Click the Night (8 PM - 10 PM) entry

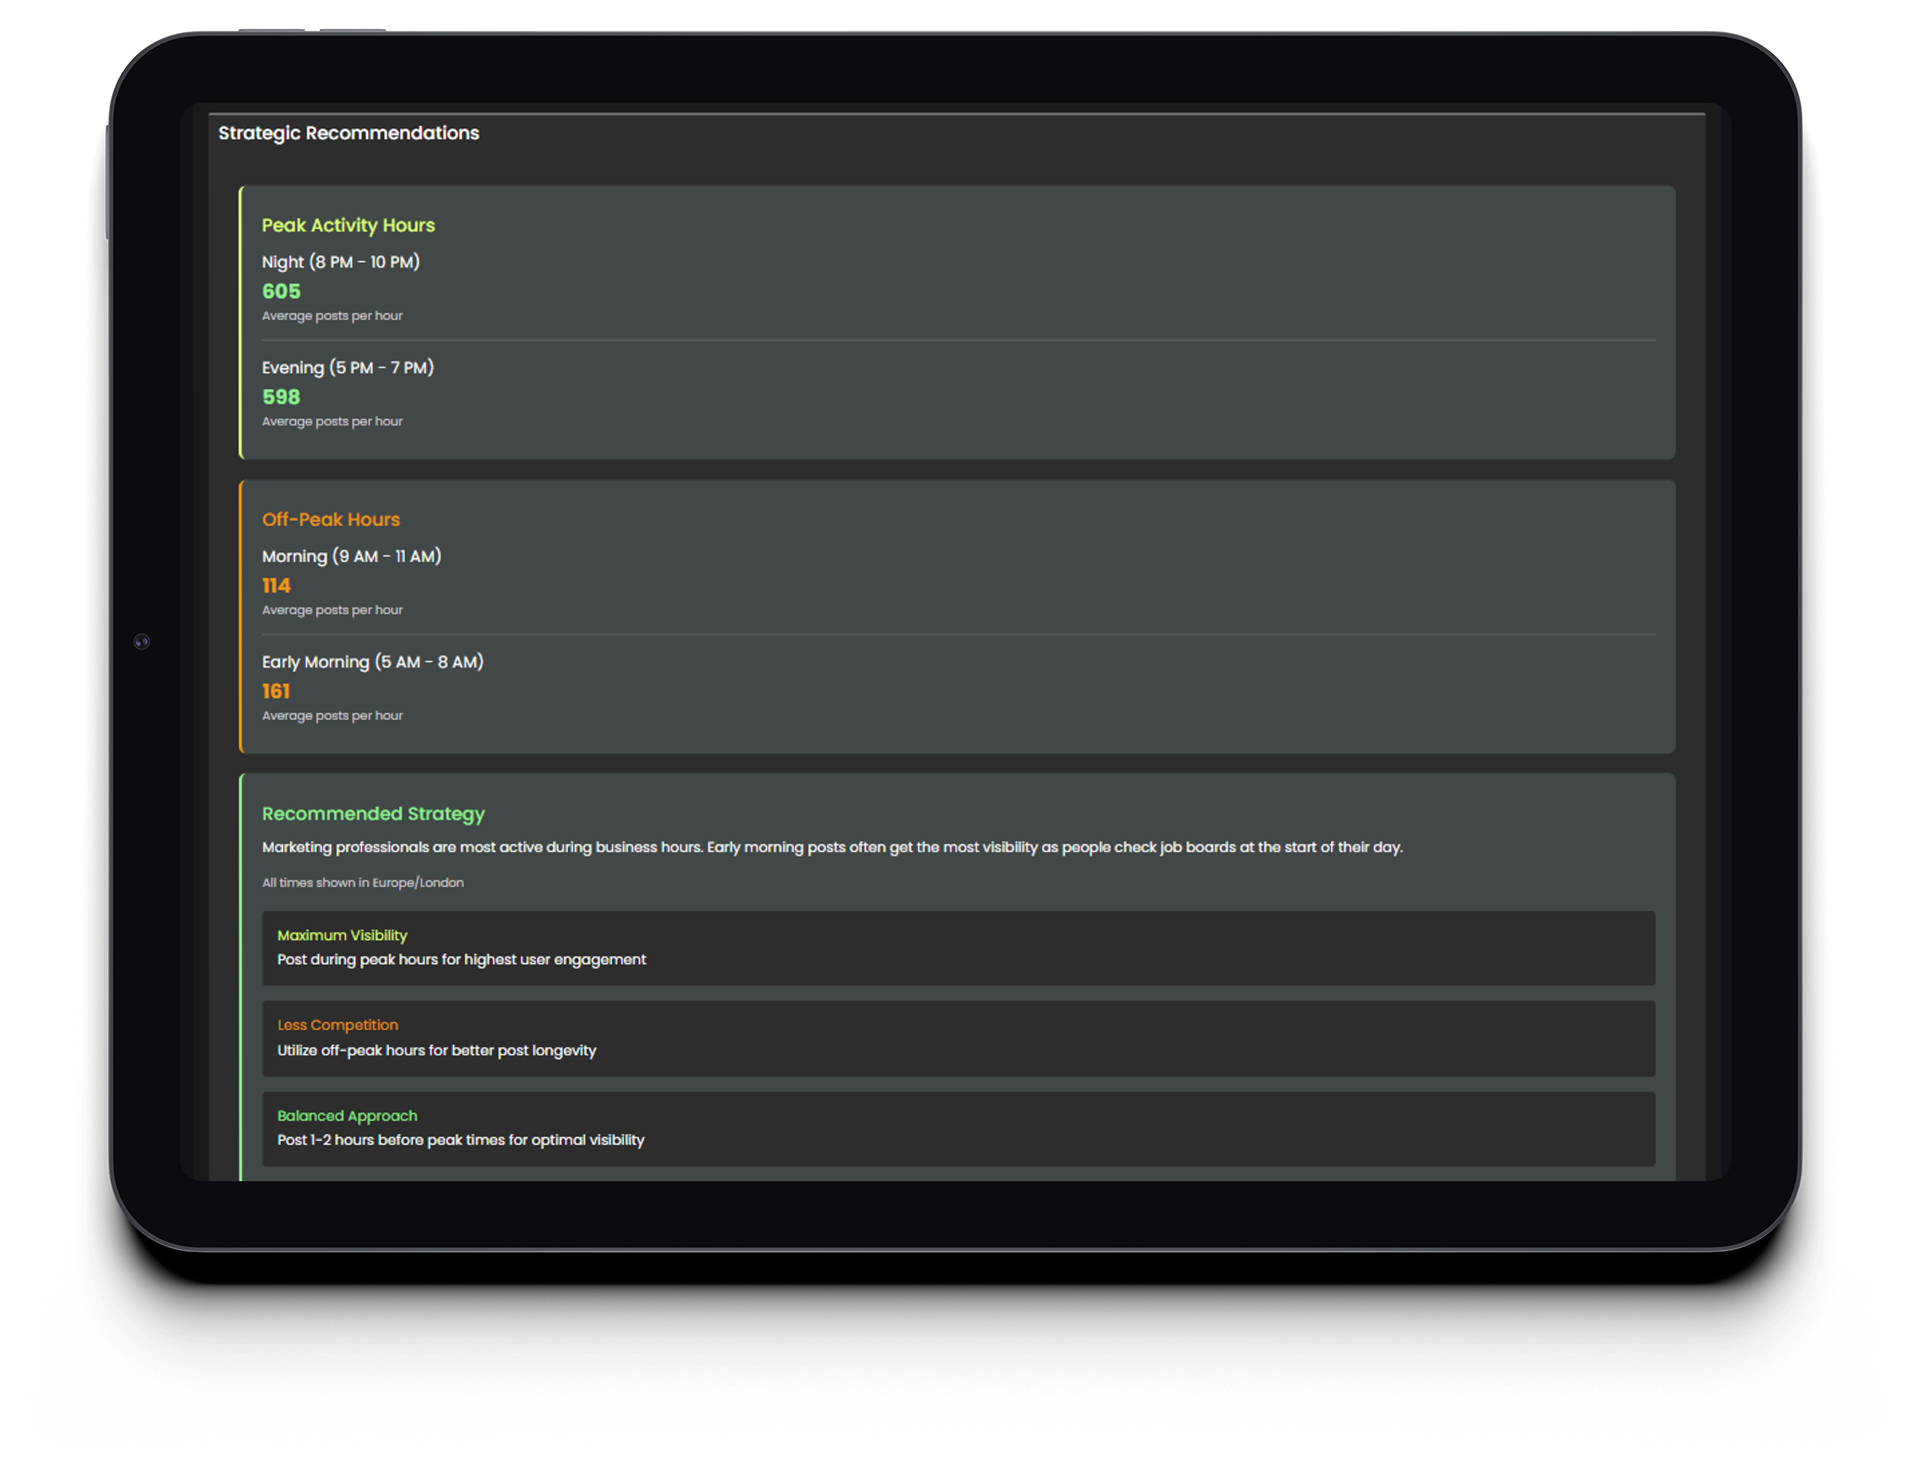click(340, 262)
